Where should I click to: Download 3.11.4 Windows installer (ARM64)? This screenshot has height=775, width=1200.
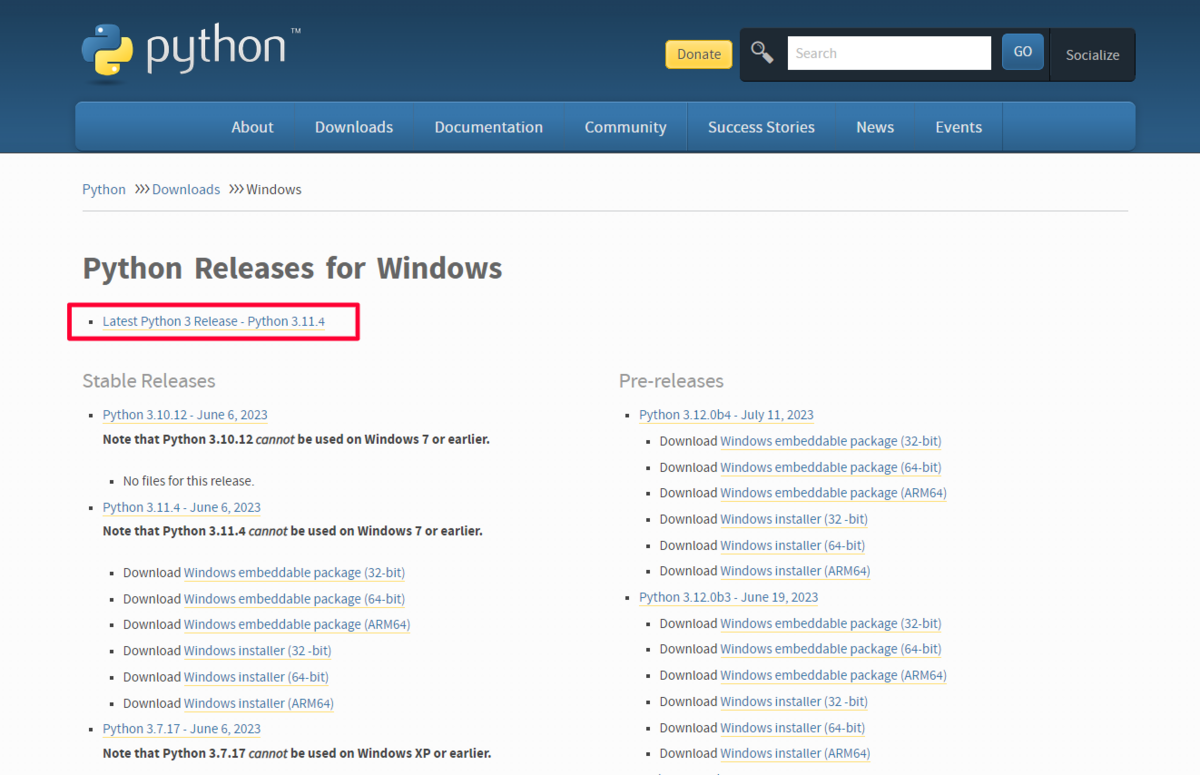coord(259,703)
